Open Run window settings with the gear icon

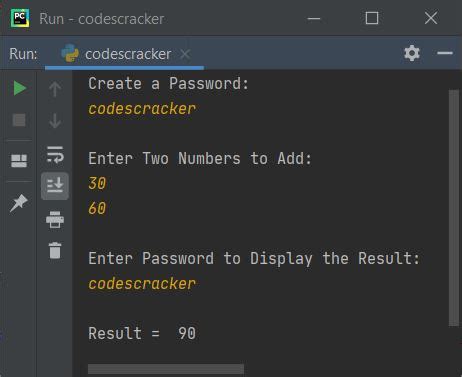point(412,53)
